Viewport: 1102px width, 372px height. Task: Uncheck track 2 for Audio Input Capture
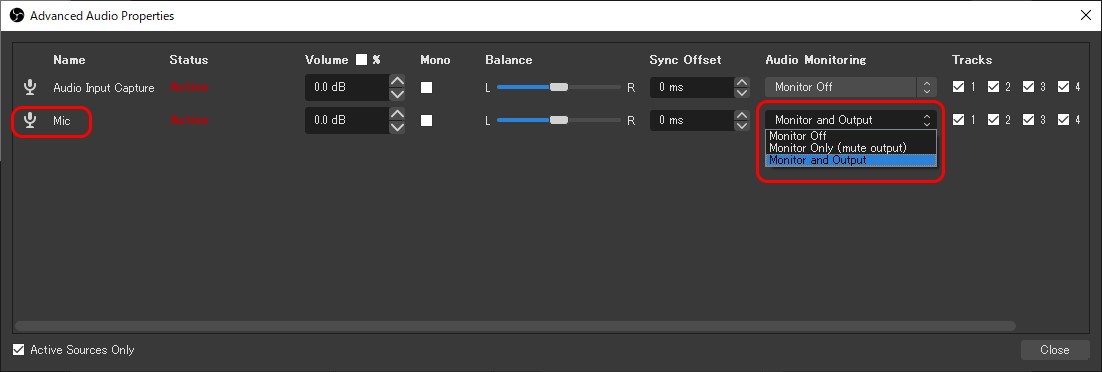coord(994,87)
